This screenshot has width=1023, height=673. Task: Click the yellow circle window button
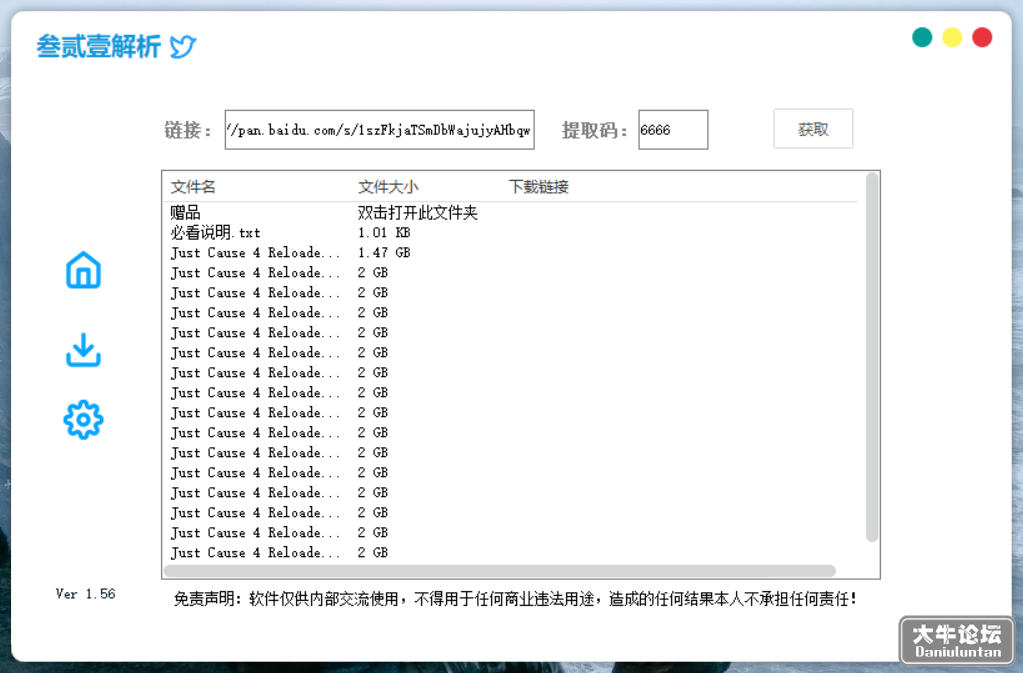click(952, 37)
